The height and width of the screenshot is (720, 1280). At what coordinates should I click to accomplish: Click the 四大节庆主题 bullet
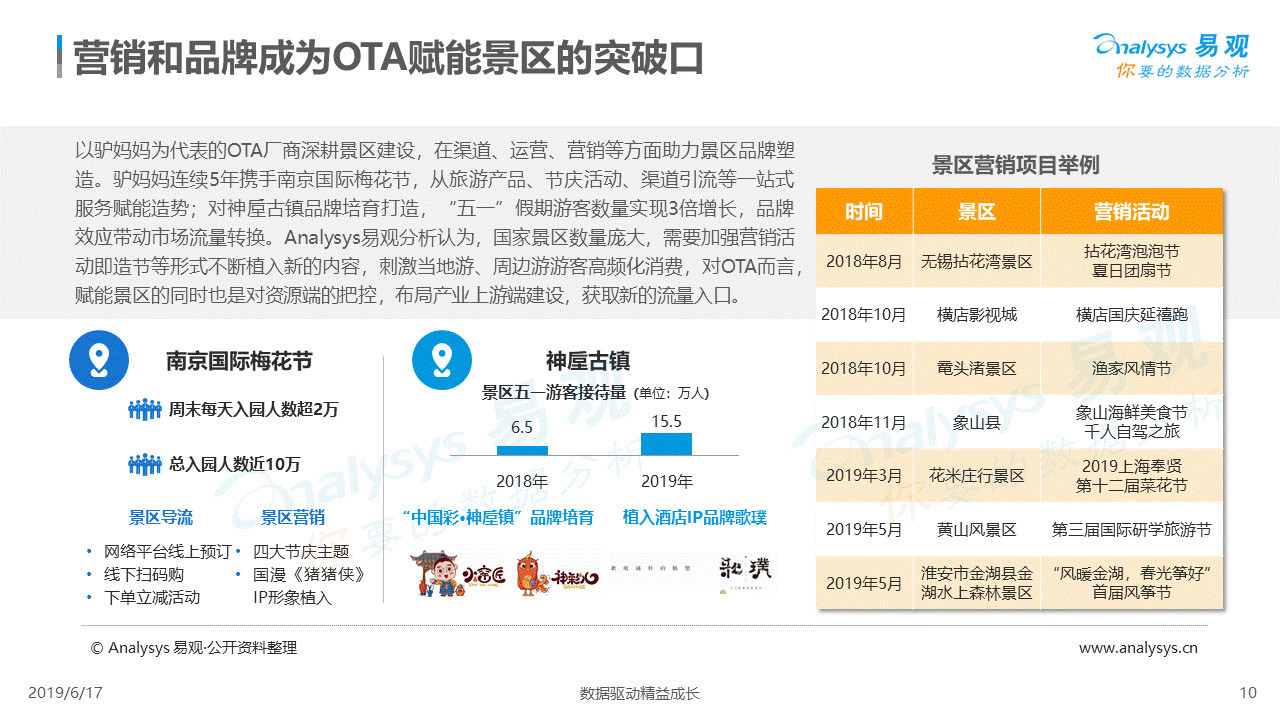301,551
